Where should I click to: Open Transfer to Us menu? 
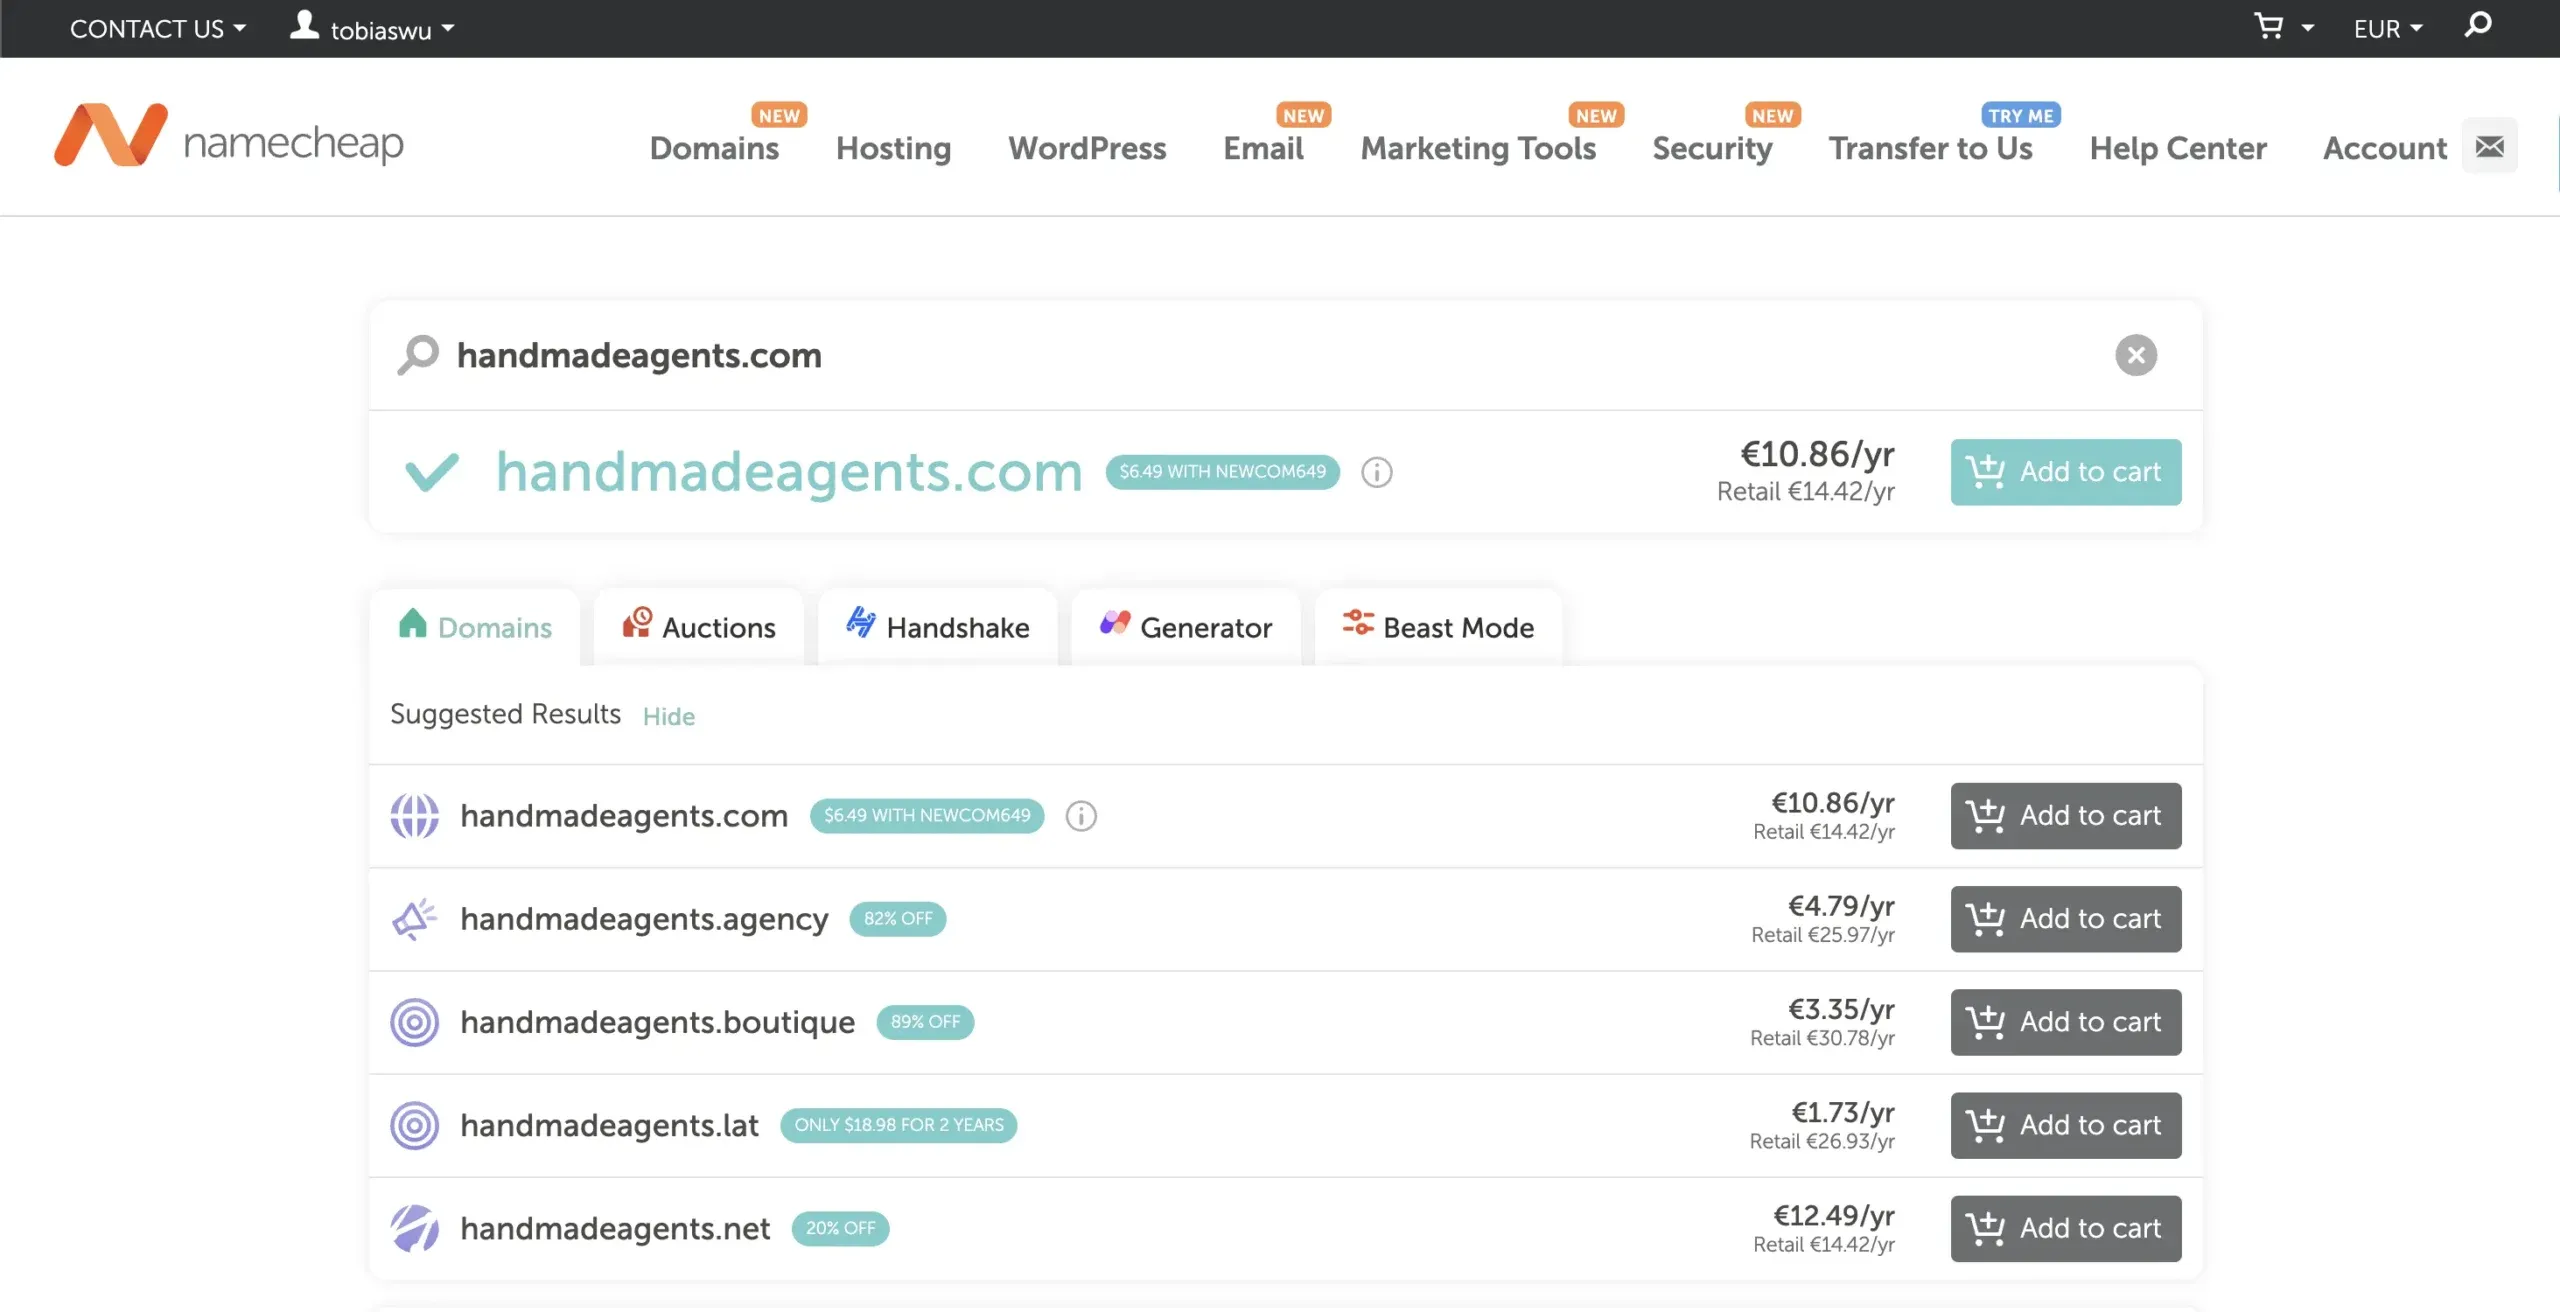click(x=1931, y=148)
